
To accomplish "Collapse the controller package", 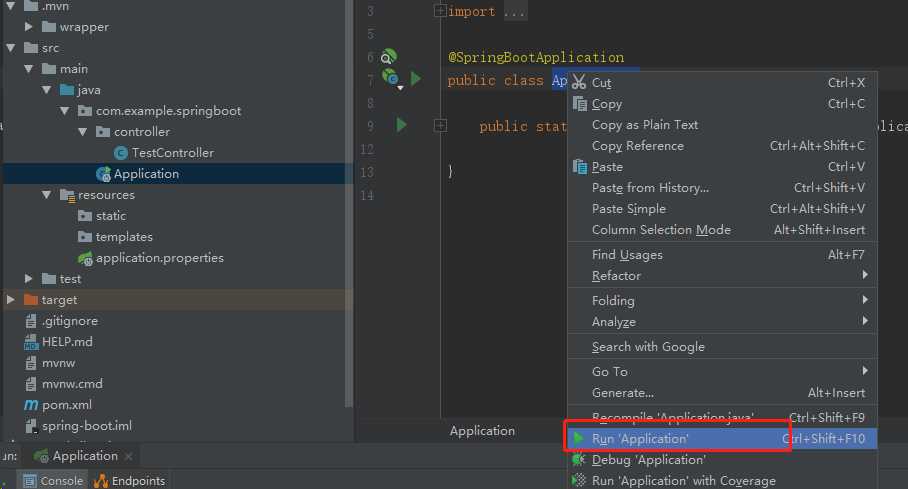I will coord(82,132).
